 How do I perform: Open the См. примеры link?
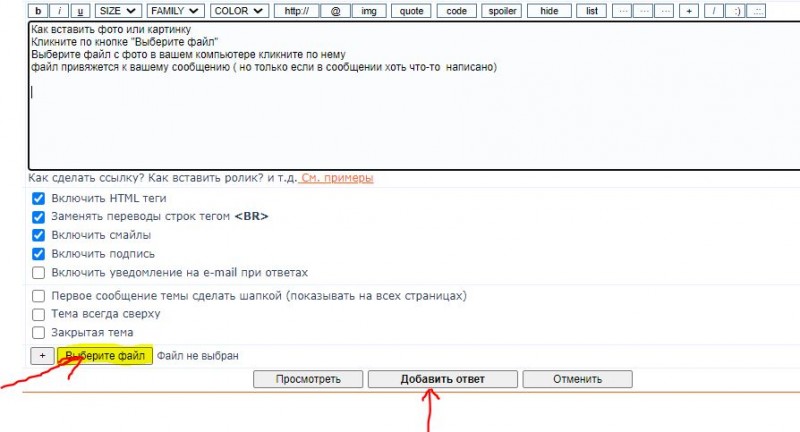pos(337,178)
